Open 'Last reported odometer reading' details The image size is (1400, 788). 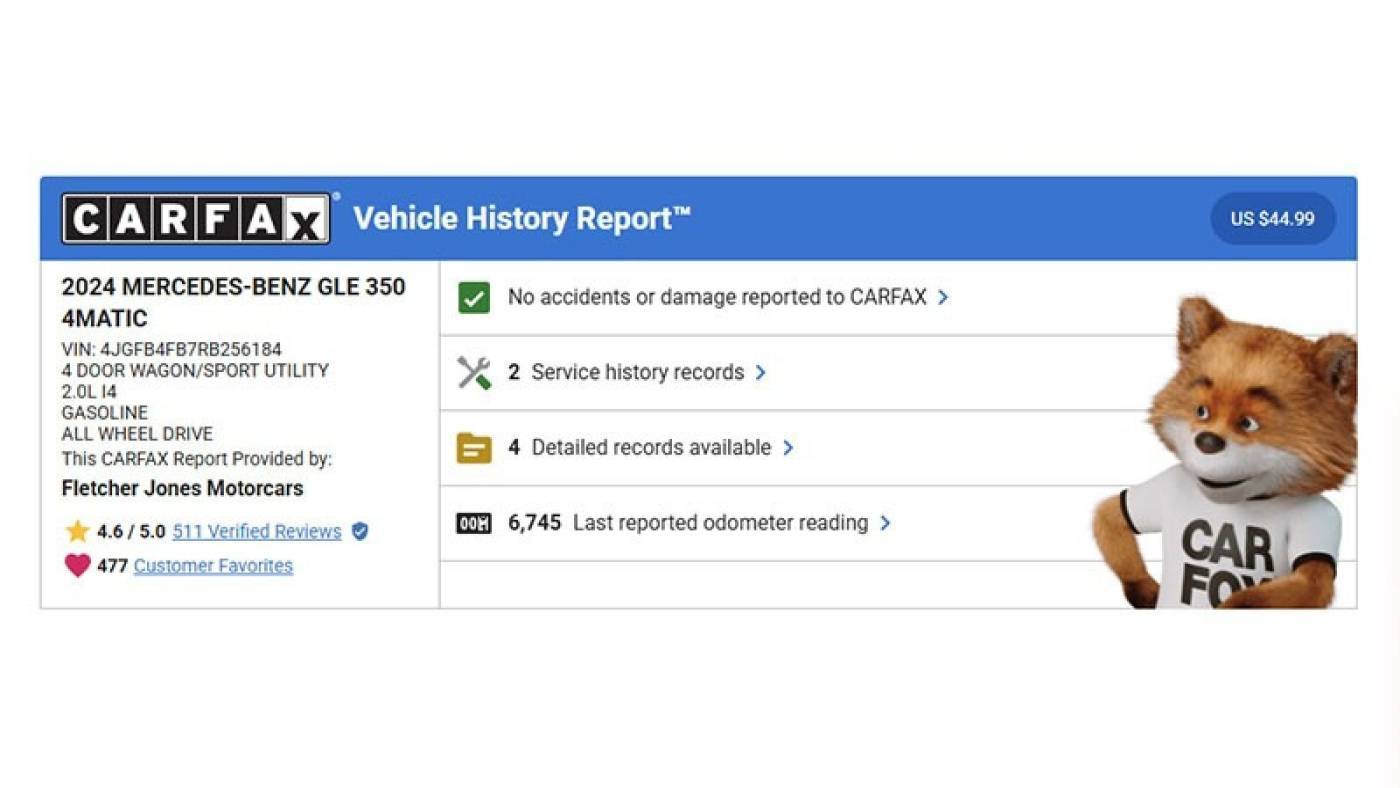pos(720,523)
